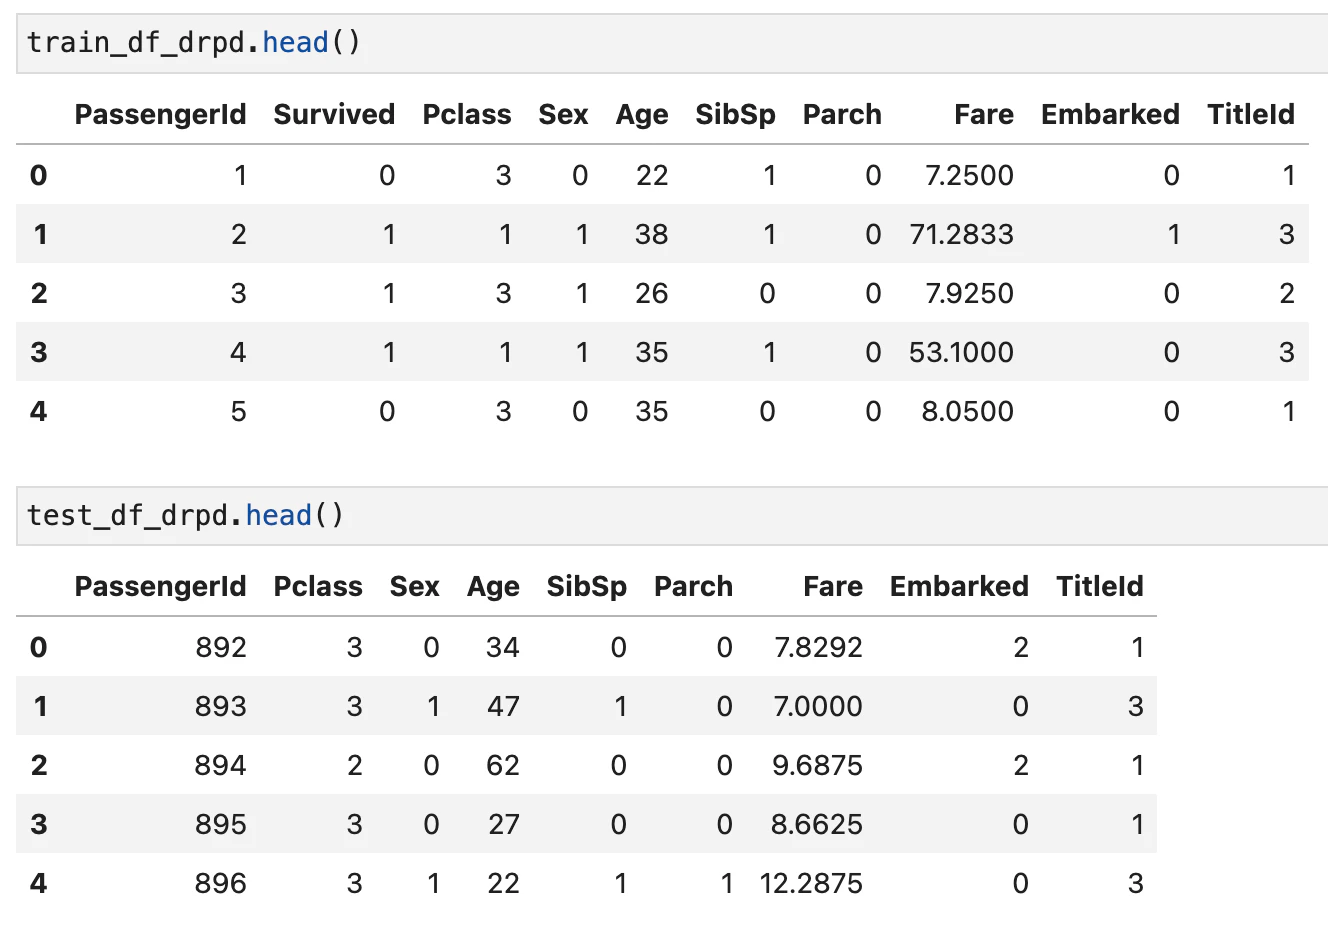This screenshot has width=1328, height=928.
Task: Click the Pclass header in the test table
Action: [x=318, y=586]
